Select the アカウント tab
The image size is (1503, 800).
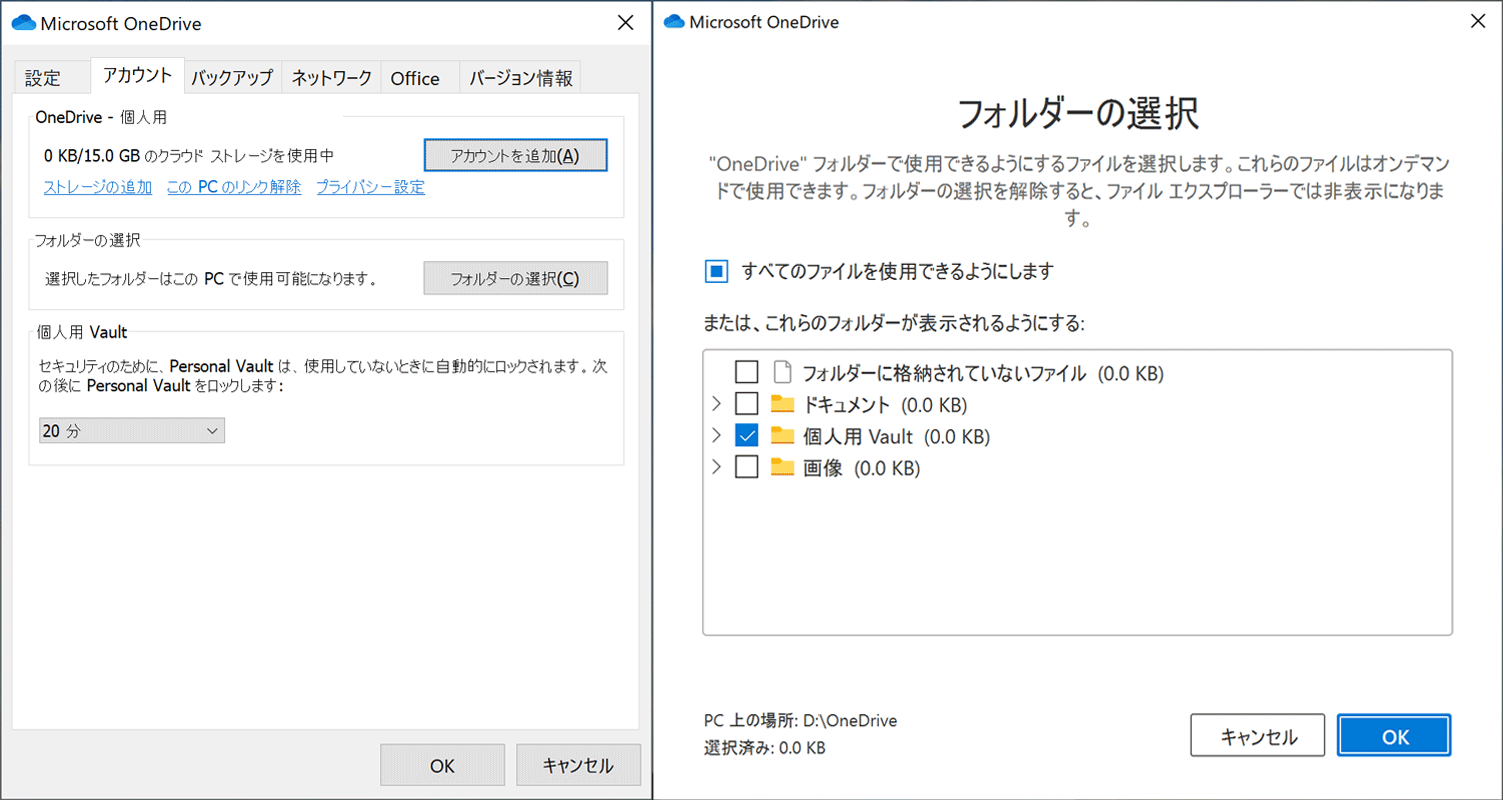point(137,75)
